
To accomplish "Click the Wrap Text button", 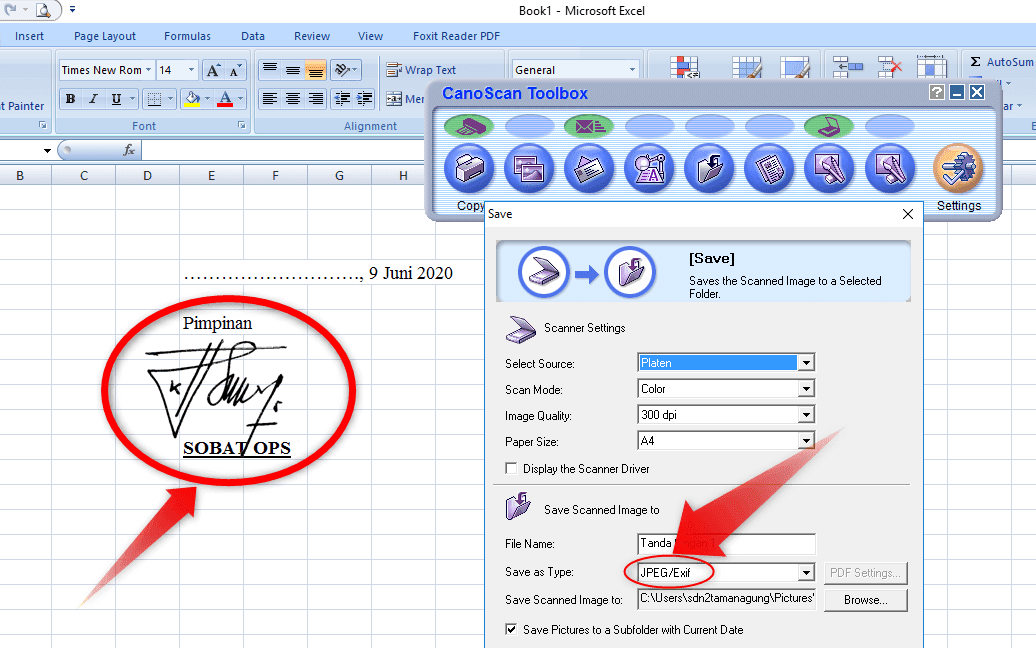I will coord(422,70).
